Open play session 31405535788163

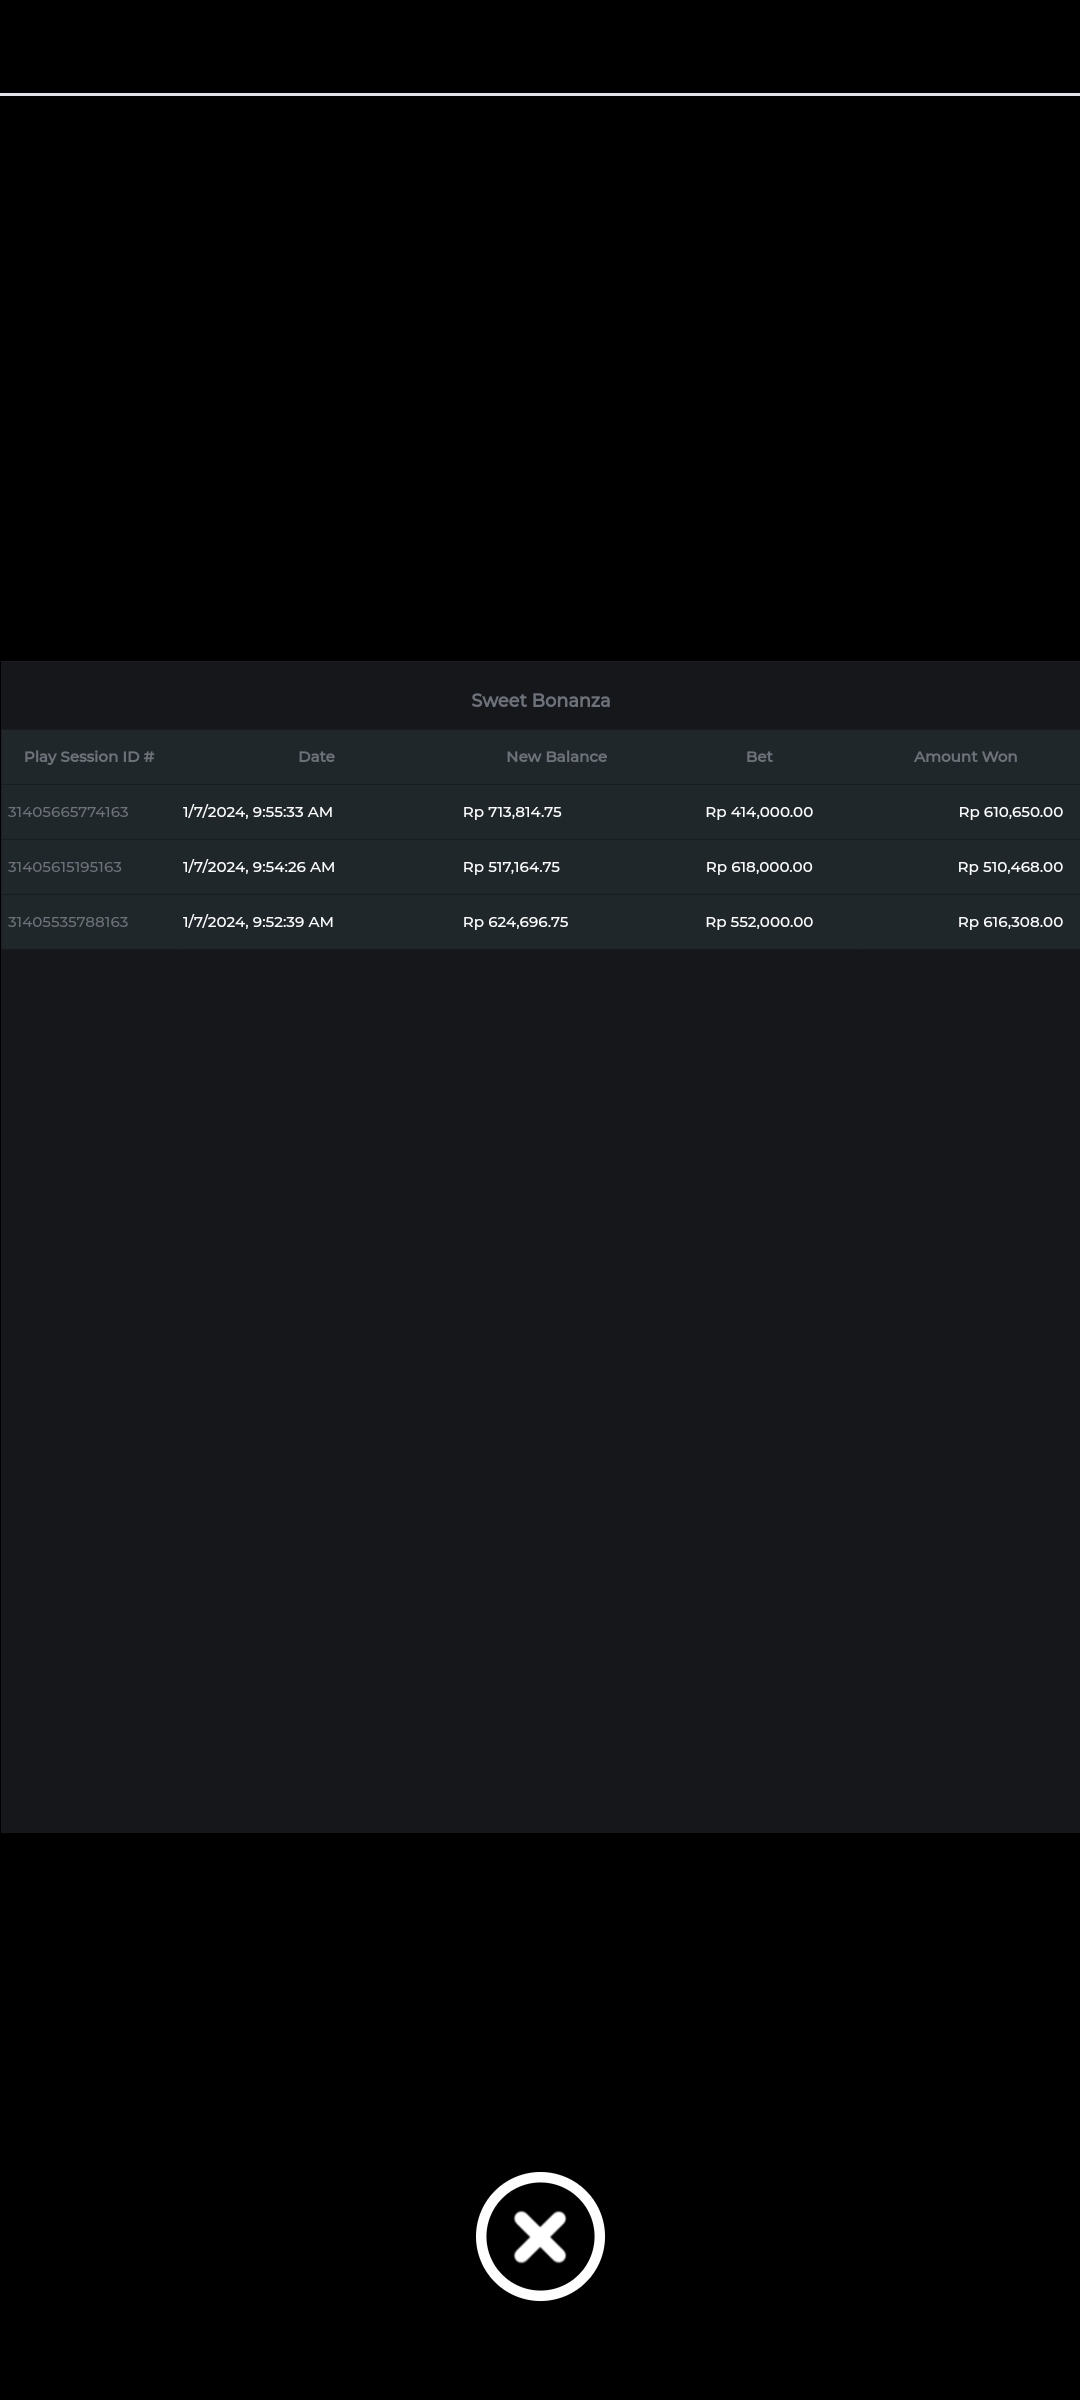click(68, 922)
